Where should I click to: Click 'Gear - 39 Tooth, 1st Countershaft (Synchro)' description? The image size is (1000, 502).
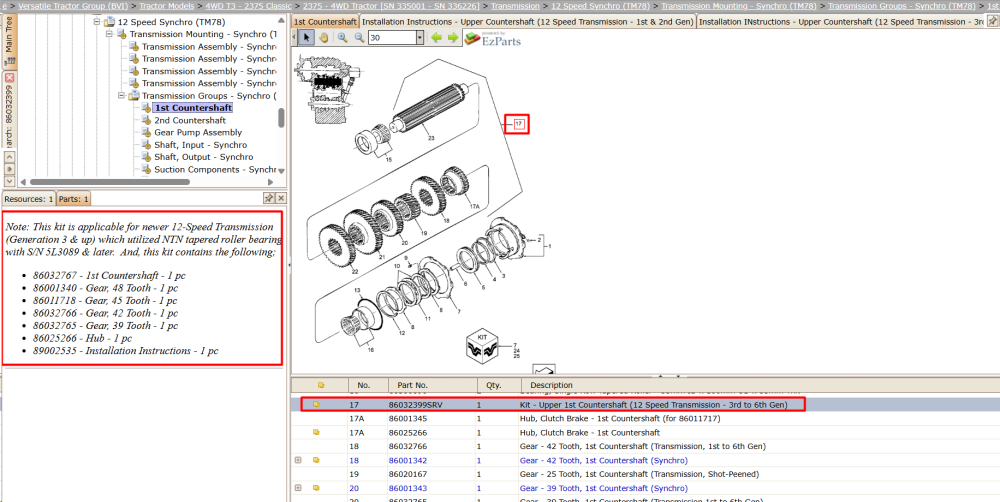click(x=603, y=489)
